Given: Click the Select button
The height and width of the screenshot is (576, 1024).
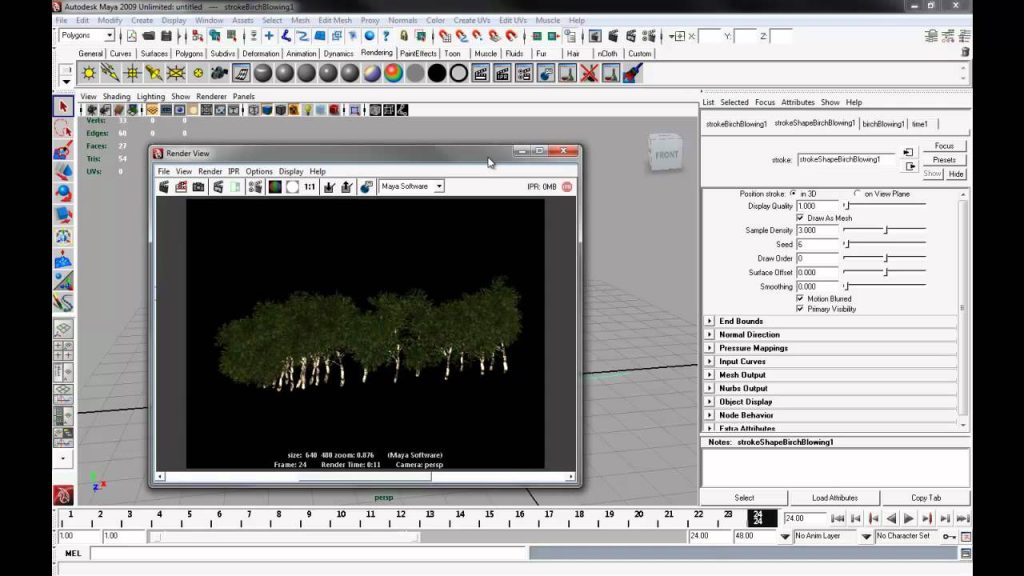Looking at the screenshot, I should click(x=744, y=498).
